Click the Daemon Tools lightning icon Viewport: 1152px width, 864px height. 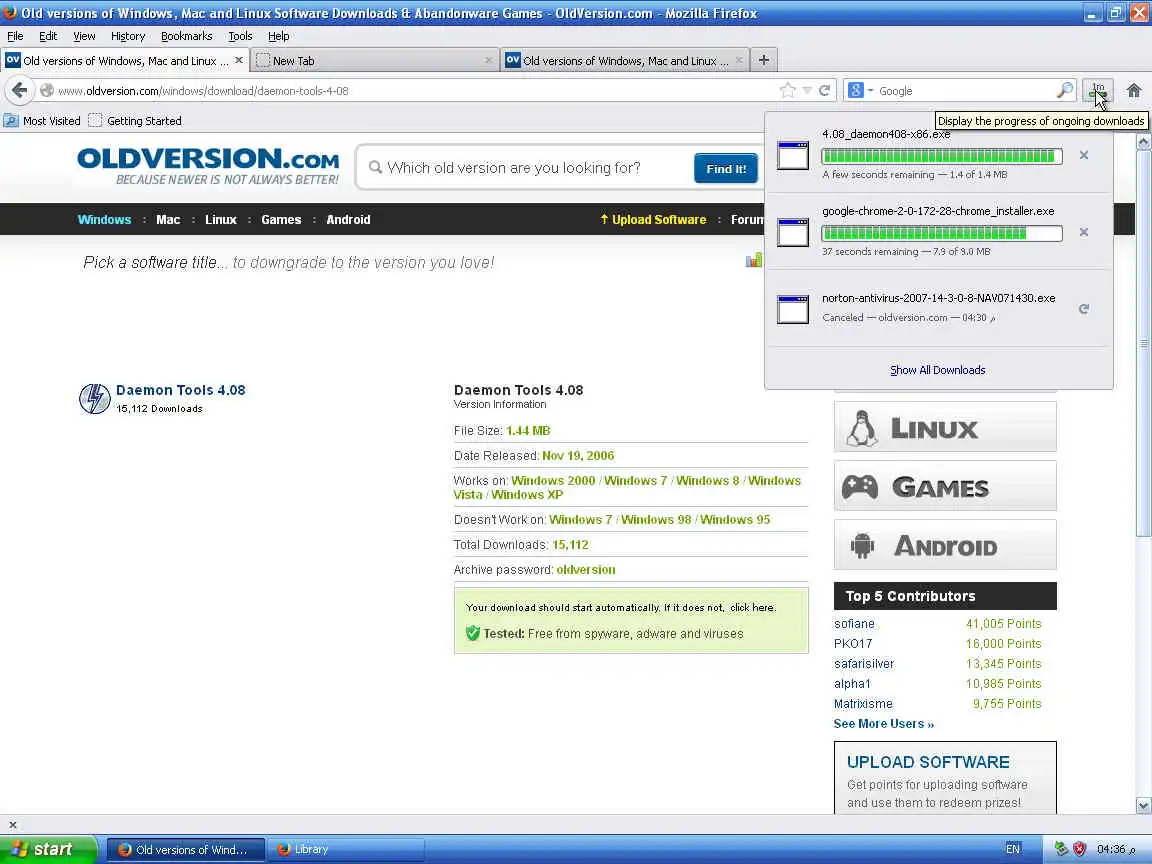95,398
